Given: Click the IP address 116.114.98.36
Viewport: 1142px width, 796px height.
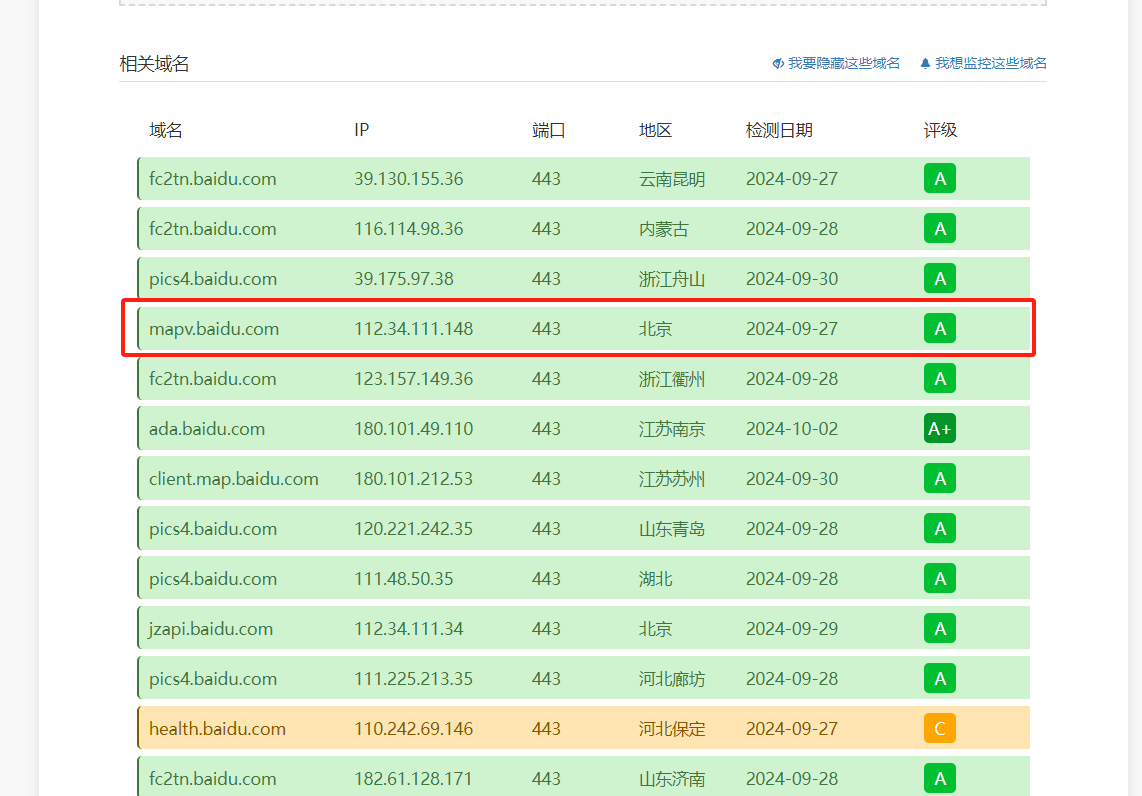Looking at the screenshot, I should [409, 229].
